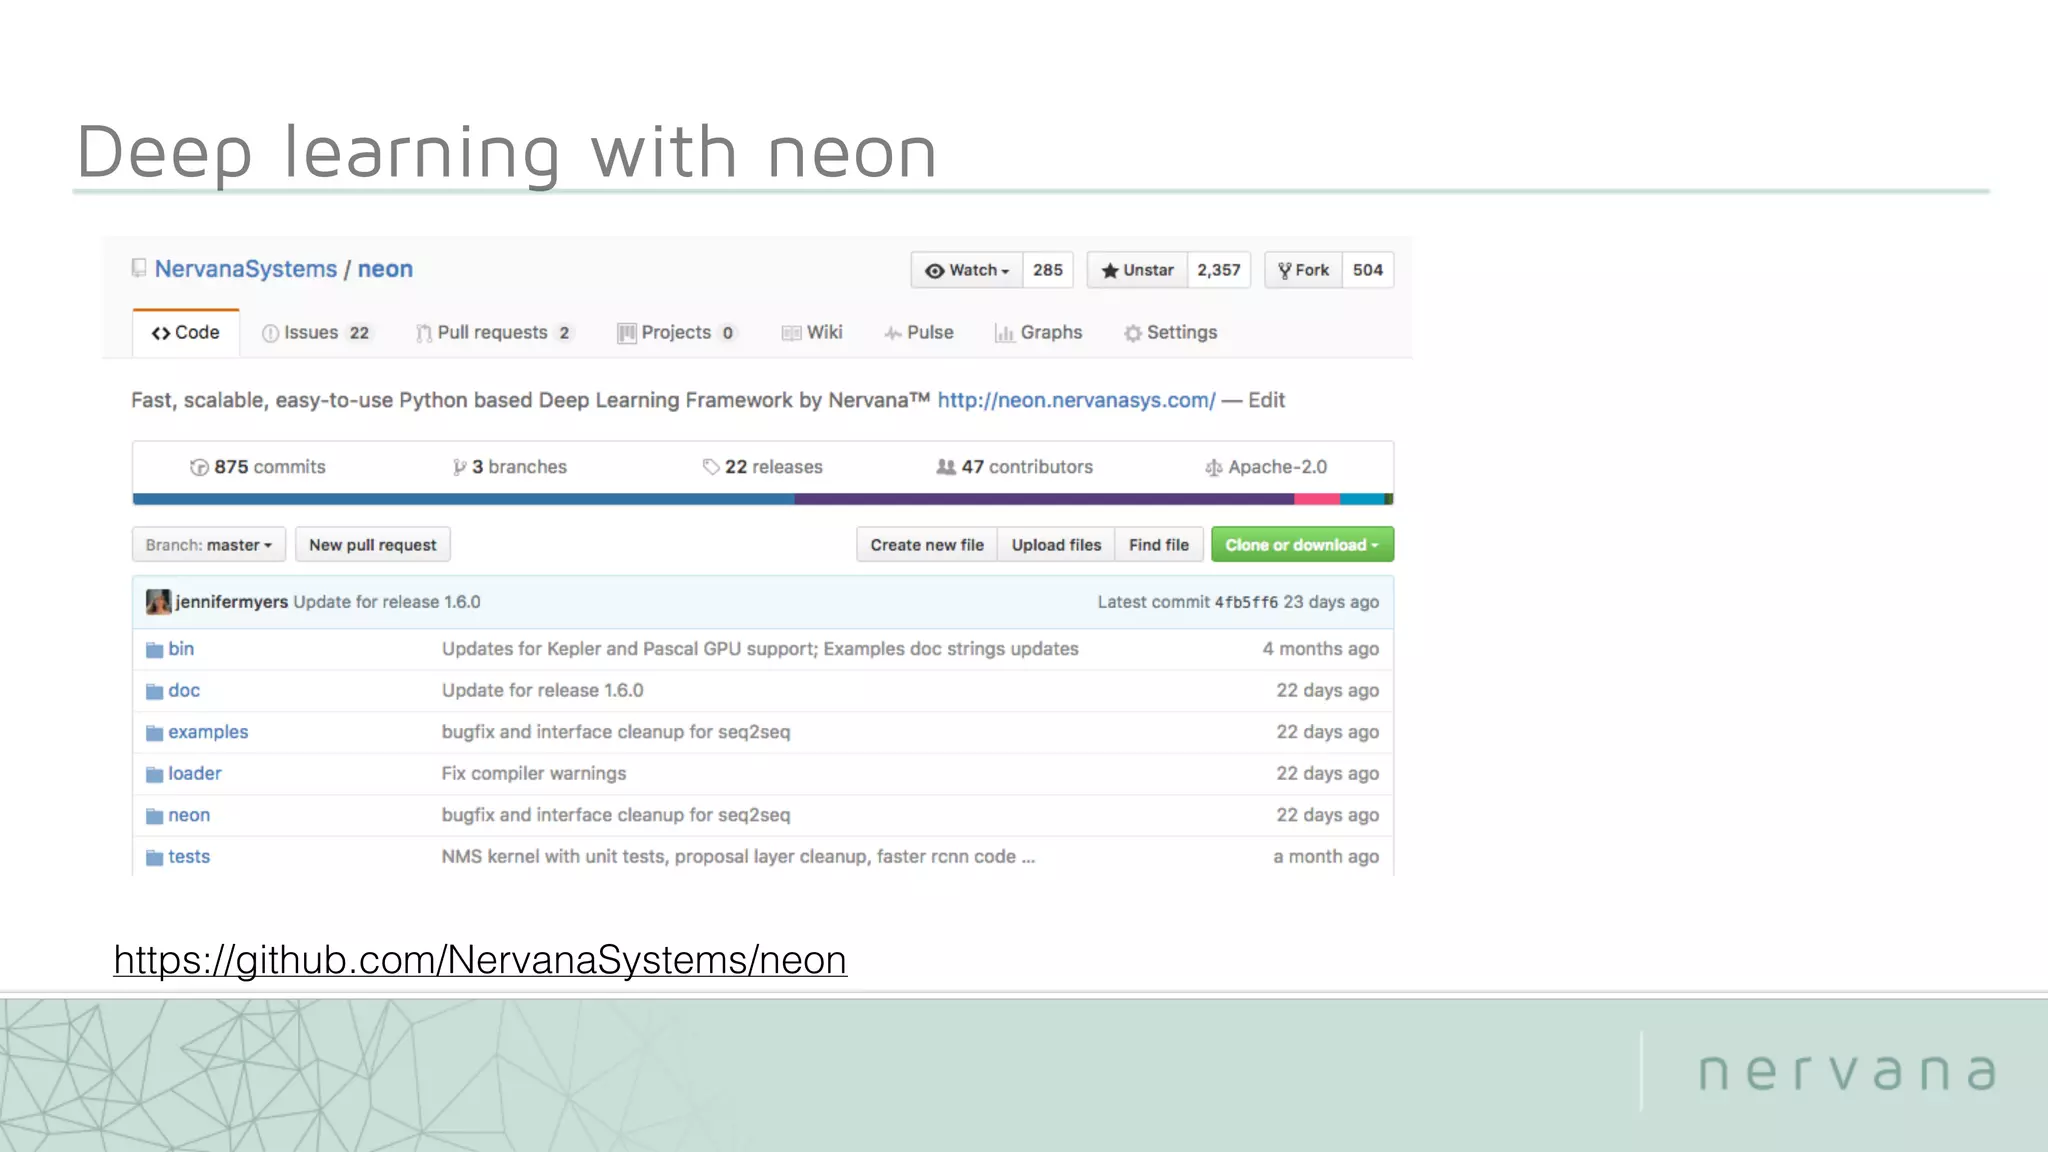The height and width of the screenshot is (1152, 2048).
Task: Open the Pulse tab
Action: pyautogui.click(x=919, y=333)
